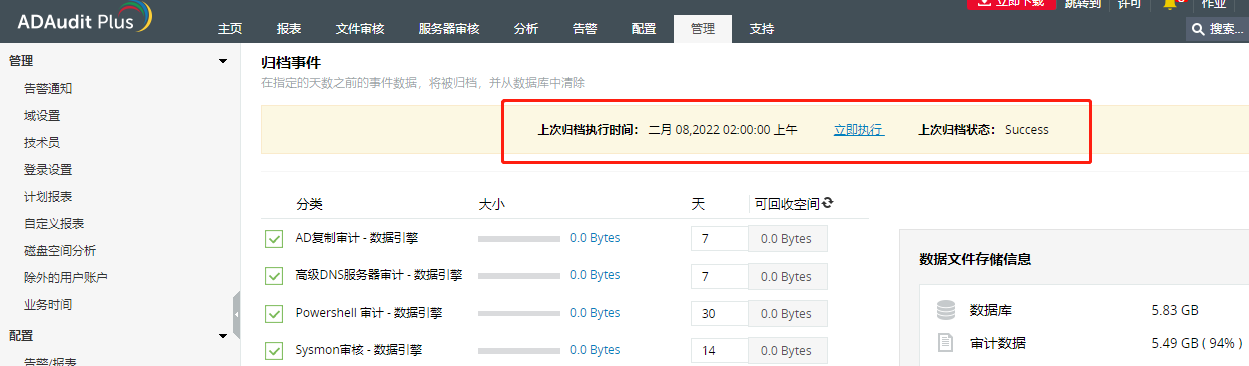Click the 搜索 search field
This screenshot has height=366, width=1249.
coord(1218,29)
